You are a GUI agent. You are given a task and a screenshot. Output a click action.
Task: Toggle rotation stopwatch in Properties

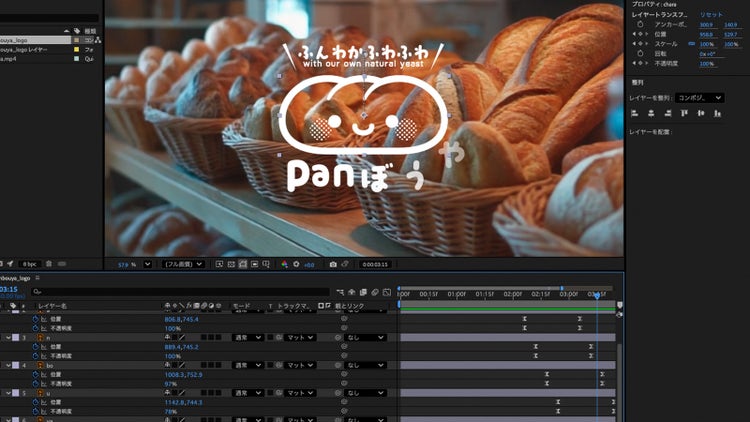(x=640, y=54)
